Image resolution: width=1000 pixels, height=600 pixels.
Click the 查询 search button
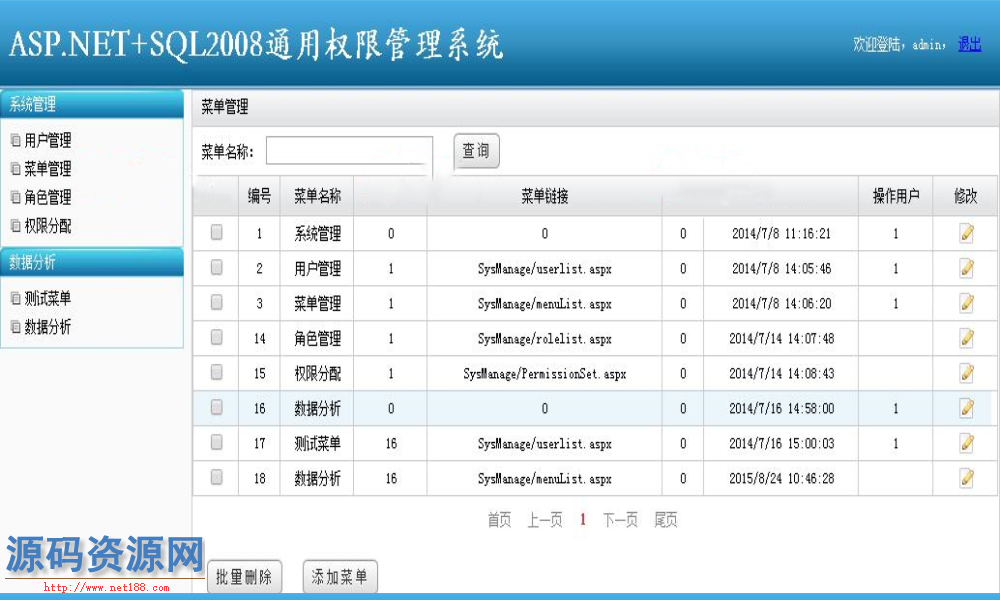pyautogui.click(x=476, y=151)
